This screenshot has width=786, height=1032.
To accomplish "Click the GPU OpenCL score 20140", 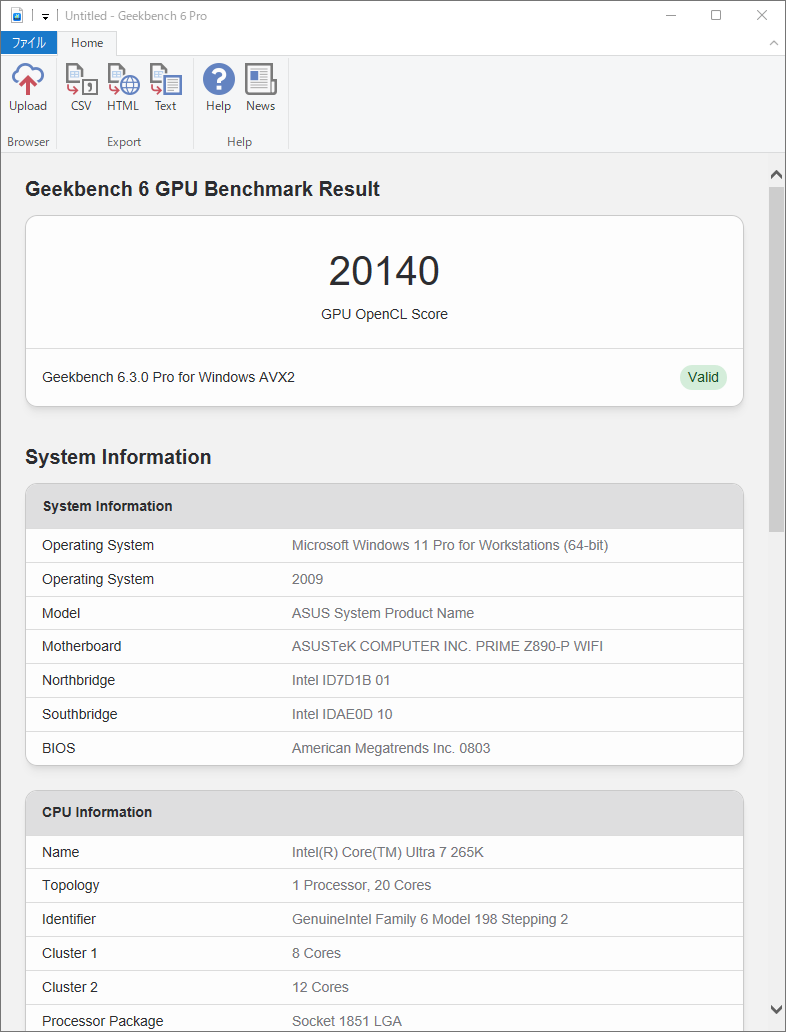I will click(x=384, y=272).
